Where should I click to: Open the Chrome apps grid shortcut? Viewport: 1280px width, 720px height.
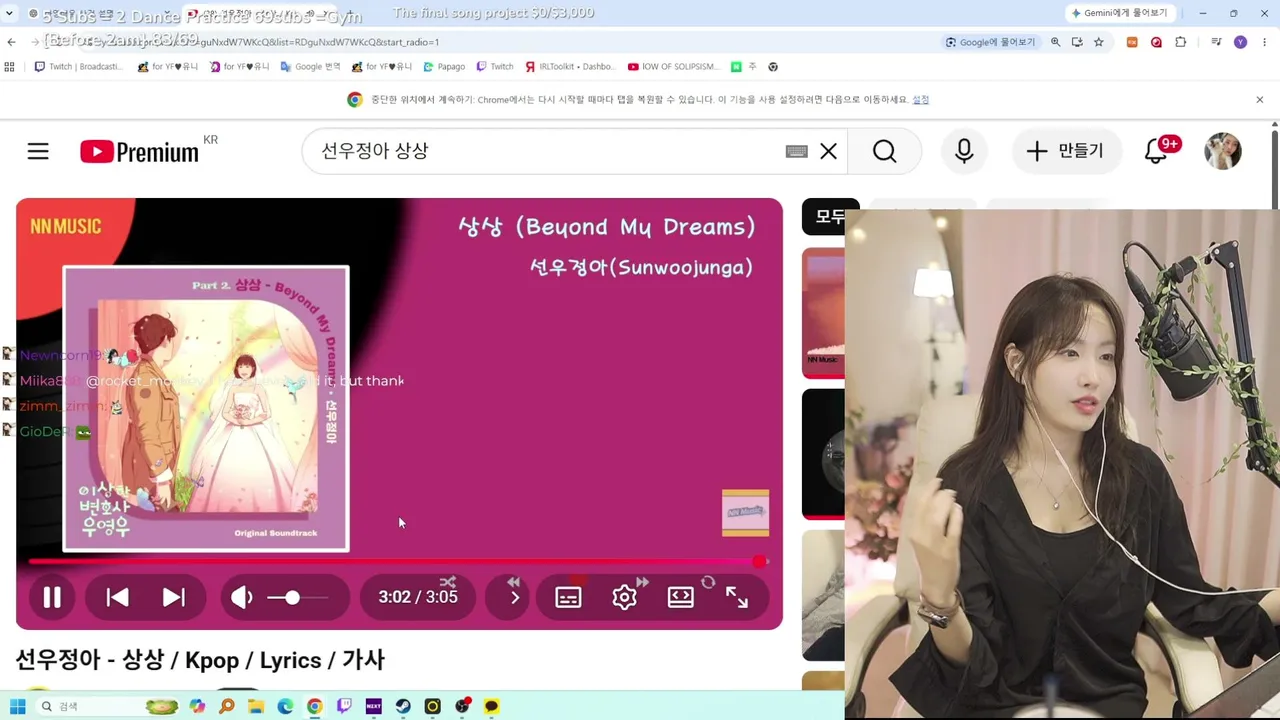(x=9, y=67)
